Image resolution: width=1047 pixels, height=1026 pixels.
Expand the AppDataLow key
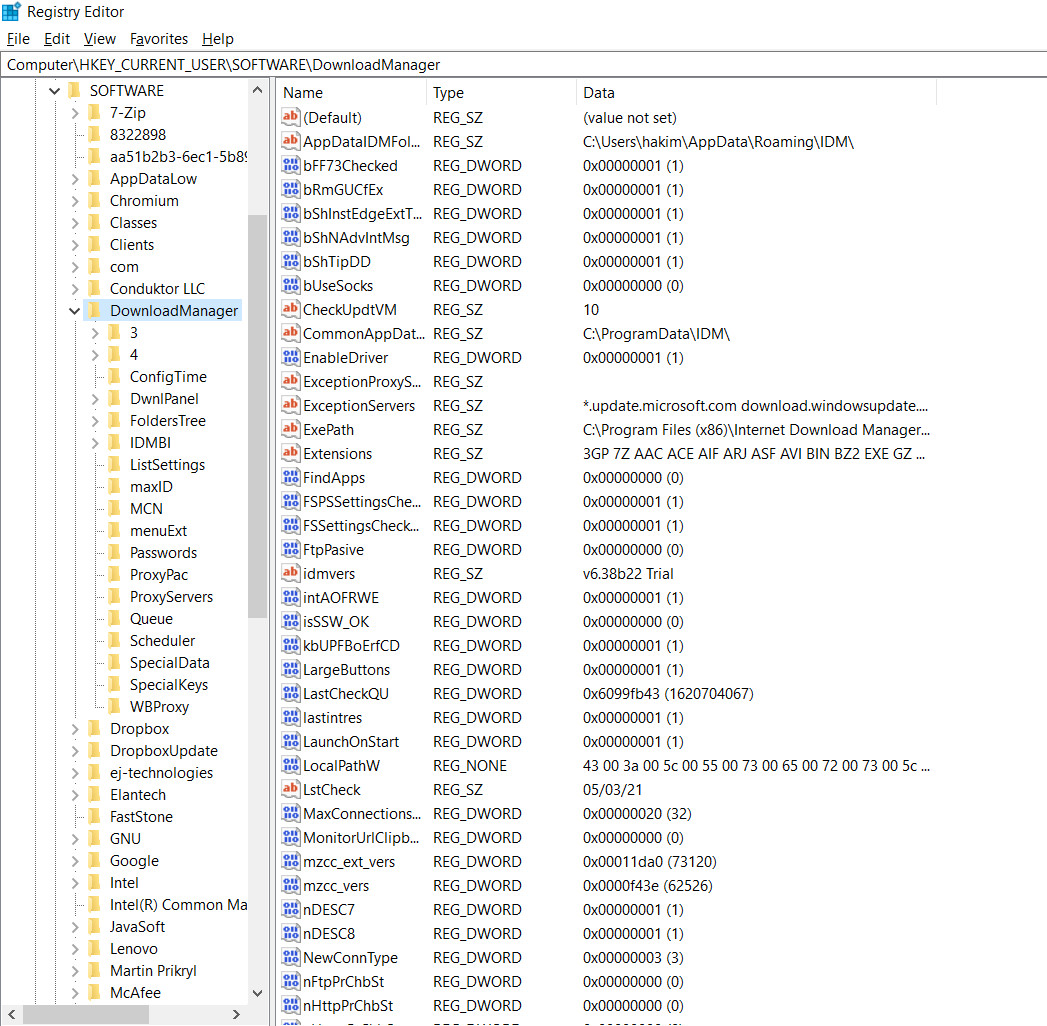[x=75, y=179]
